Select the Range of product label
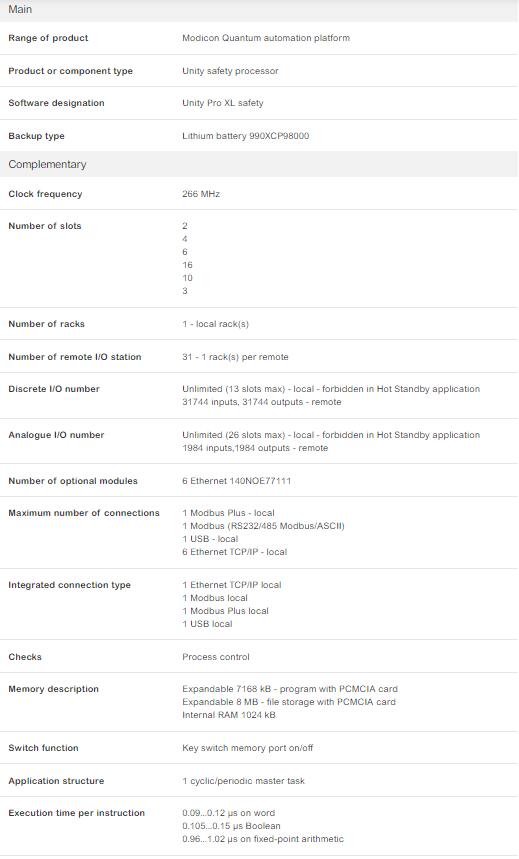The height and width of the screenshot is (859, 519). pos(48,38)
